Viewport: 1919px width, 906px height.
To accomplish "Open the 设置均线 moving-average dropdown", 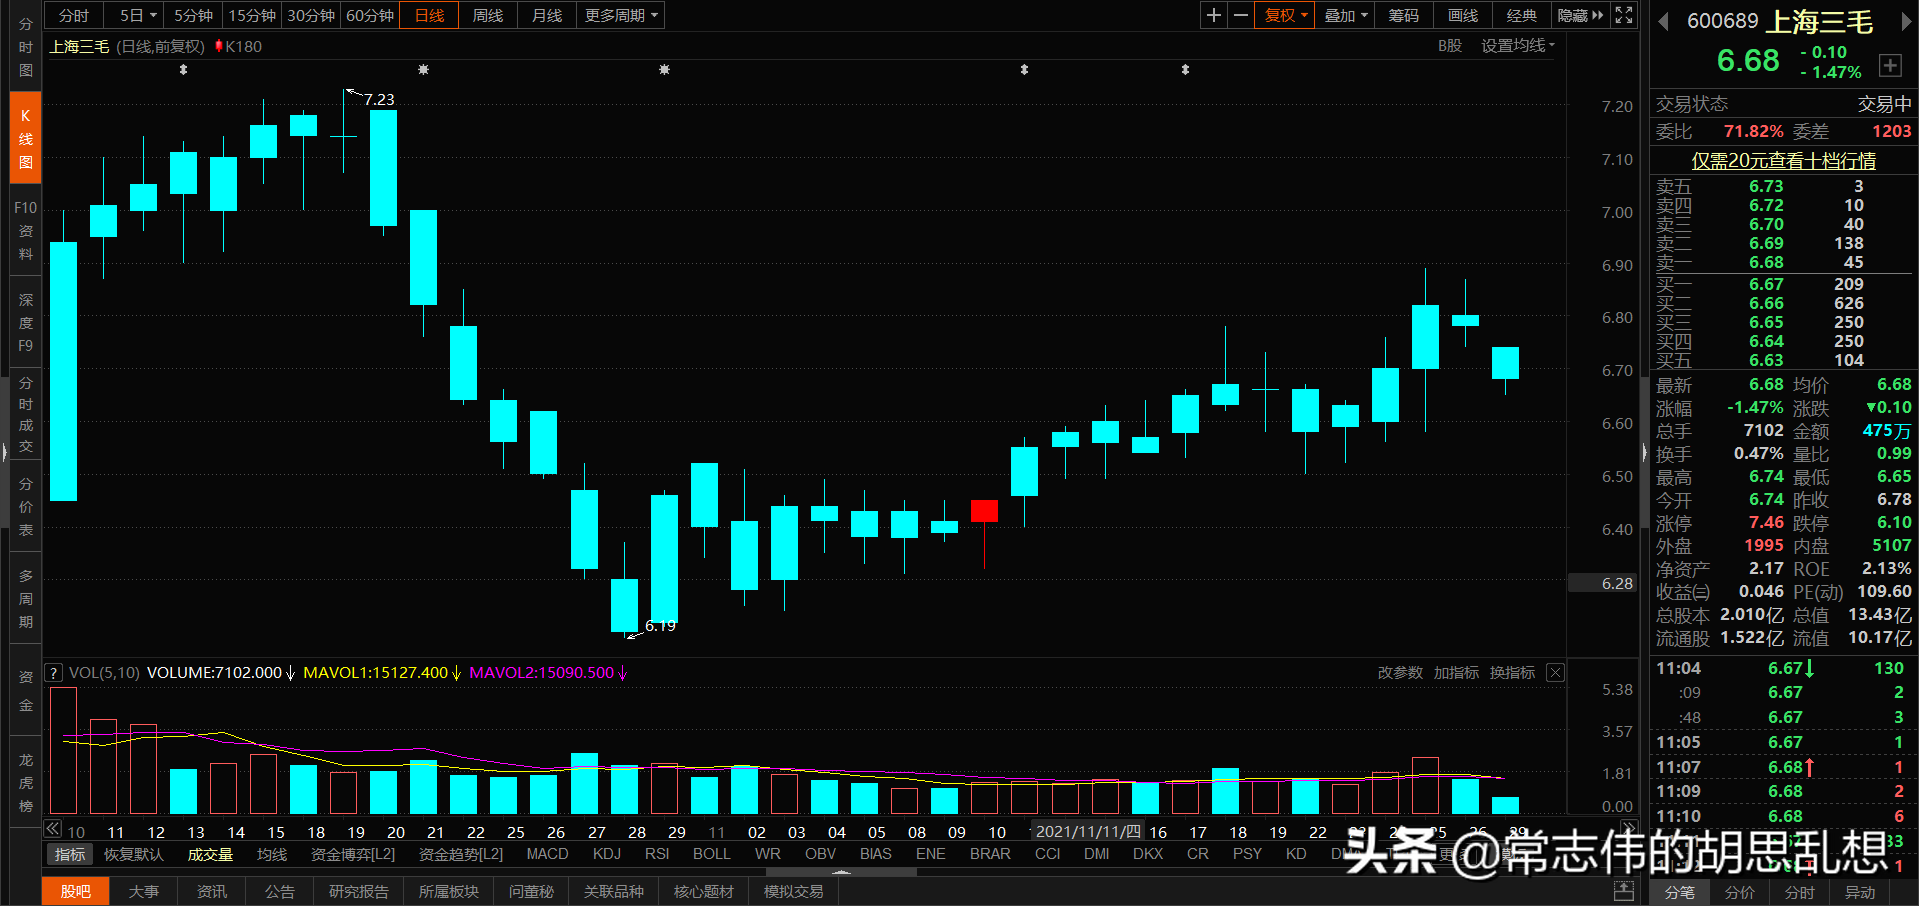I will click(1517, 45).
